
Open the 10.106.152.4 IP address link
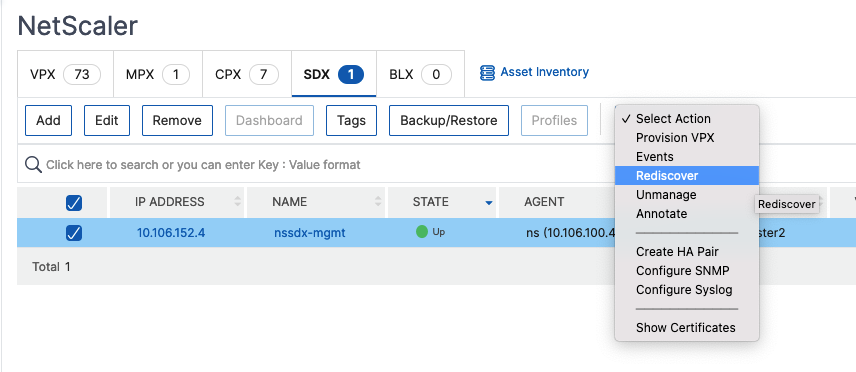coord(171,233)
